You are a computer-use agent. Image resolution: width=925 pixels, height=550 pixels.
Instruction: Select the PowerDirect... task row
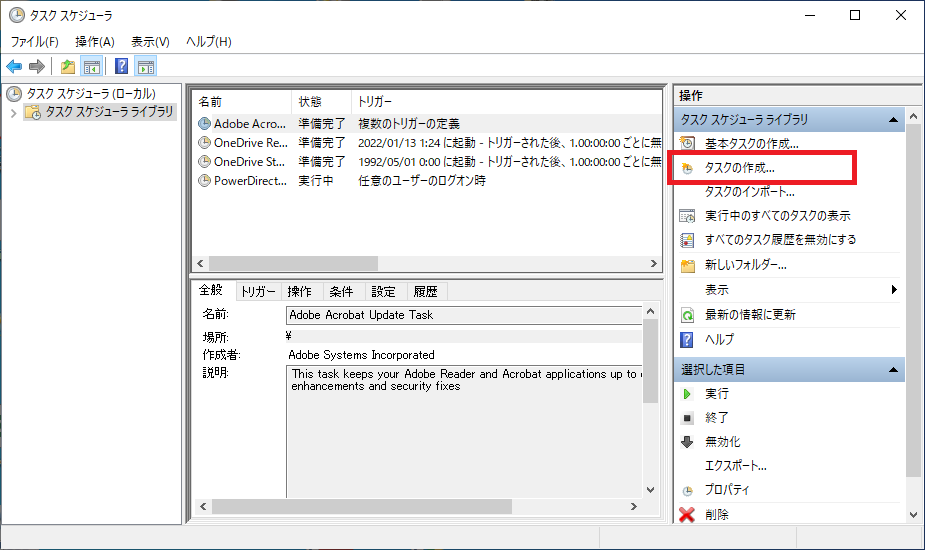[x=429, y=181]
